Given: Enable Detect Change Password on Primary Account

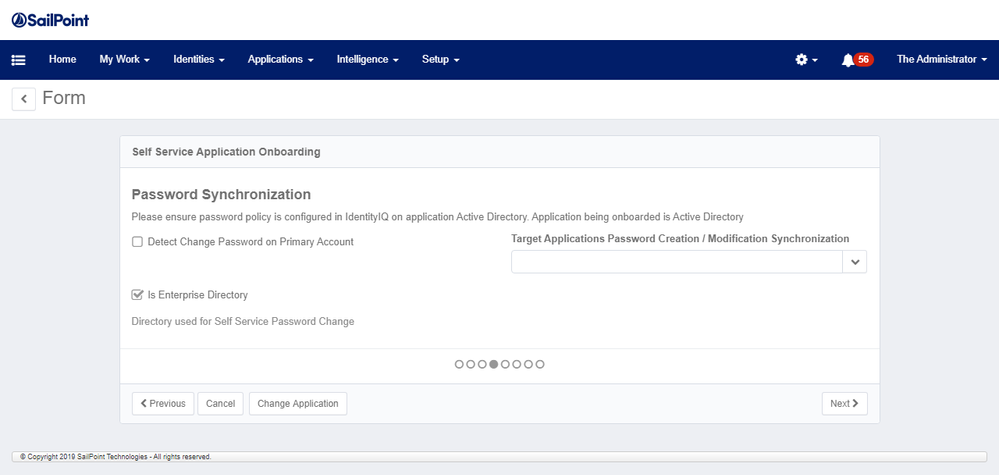Looking at the screenshot, I should (x=137, y=242).
